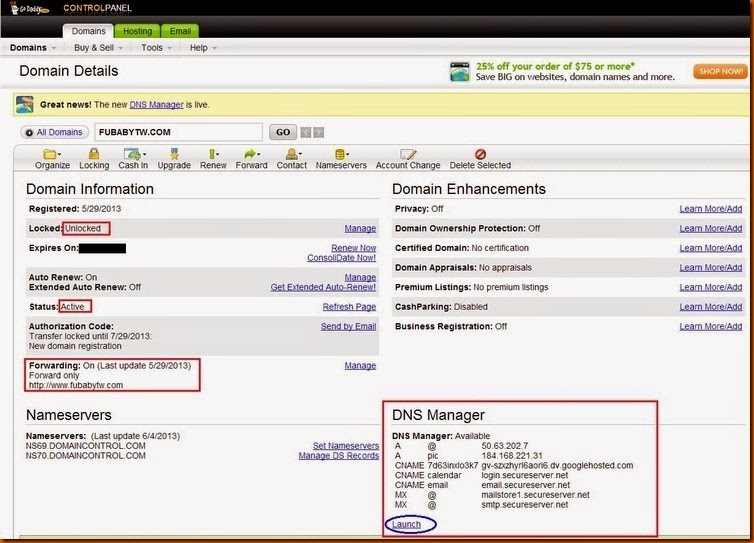Switch to the Email tab
754x543 pixels.
click(x=180, y=31)
